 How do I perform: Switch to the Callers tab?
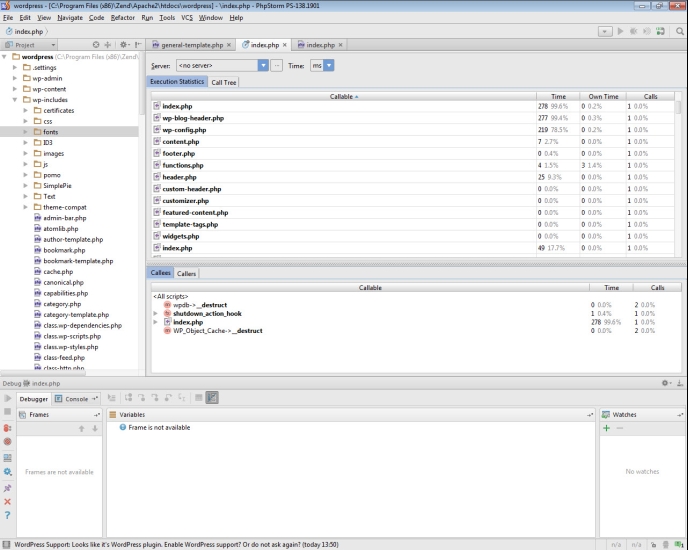click(x=186, y=273)
